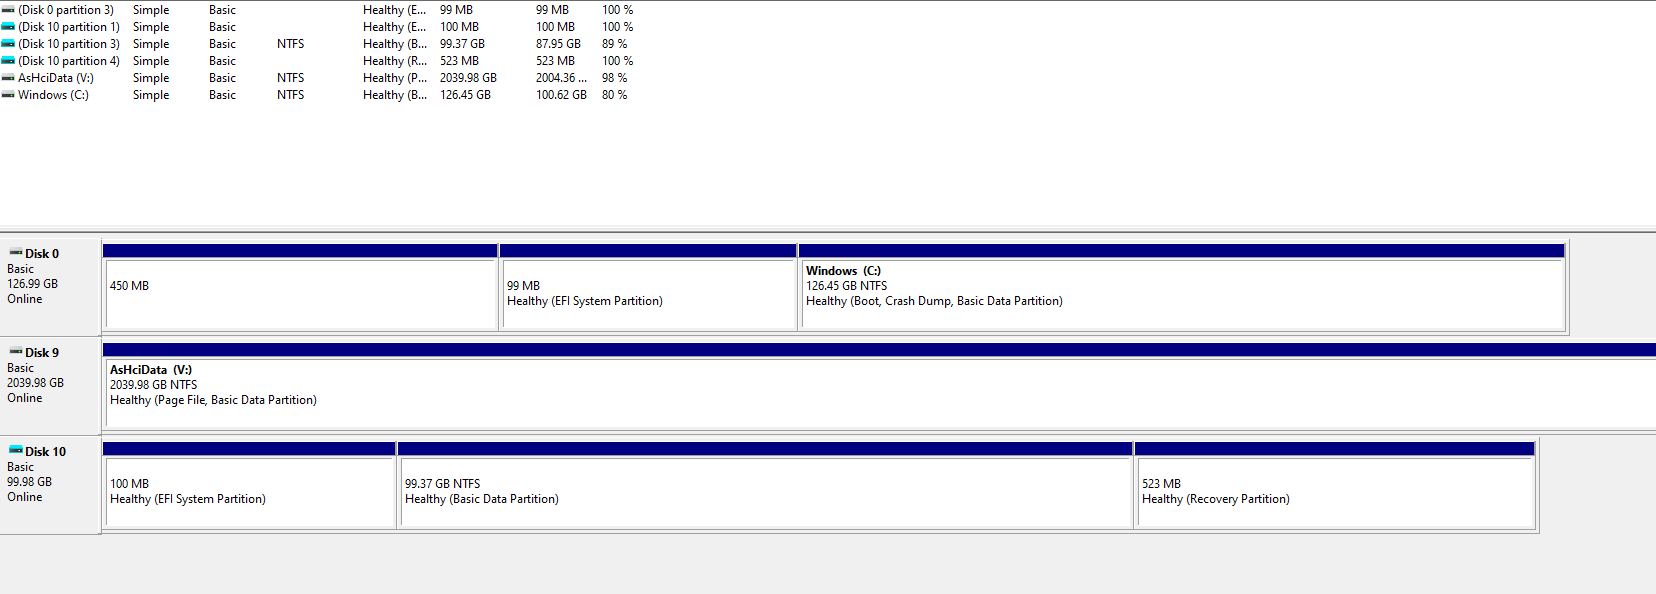The width and height of the screenshot is (1656, 594).
Task: Click the volume icon beside (Disk 0 partition 3)
Action: pyautogui.click(x=8, y=10)
